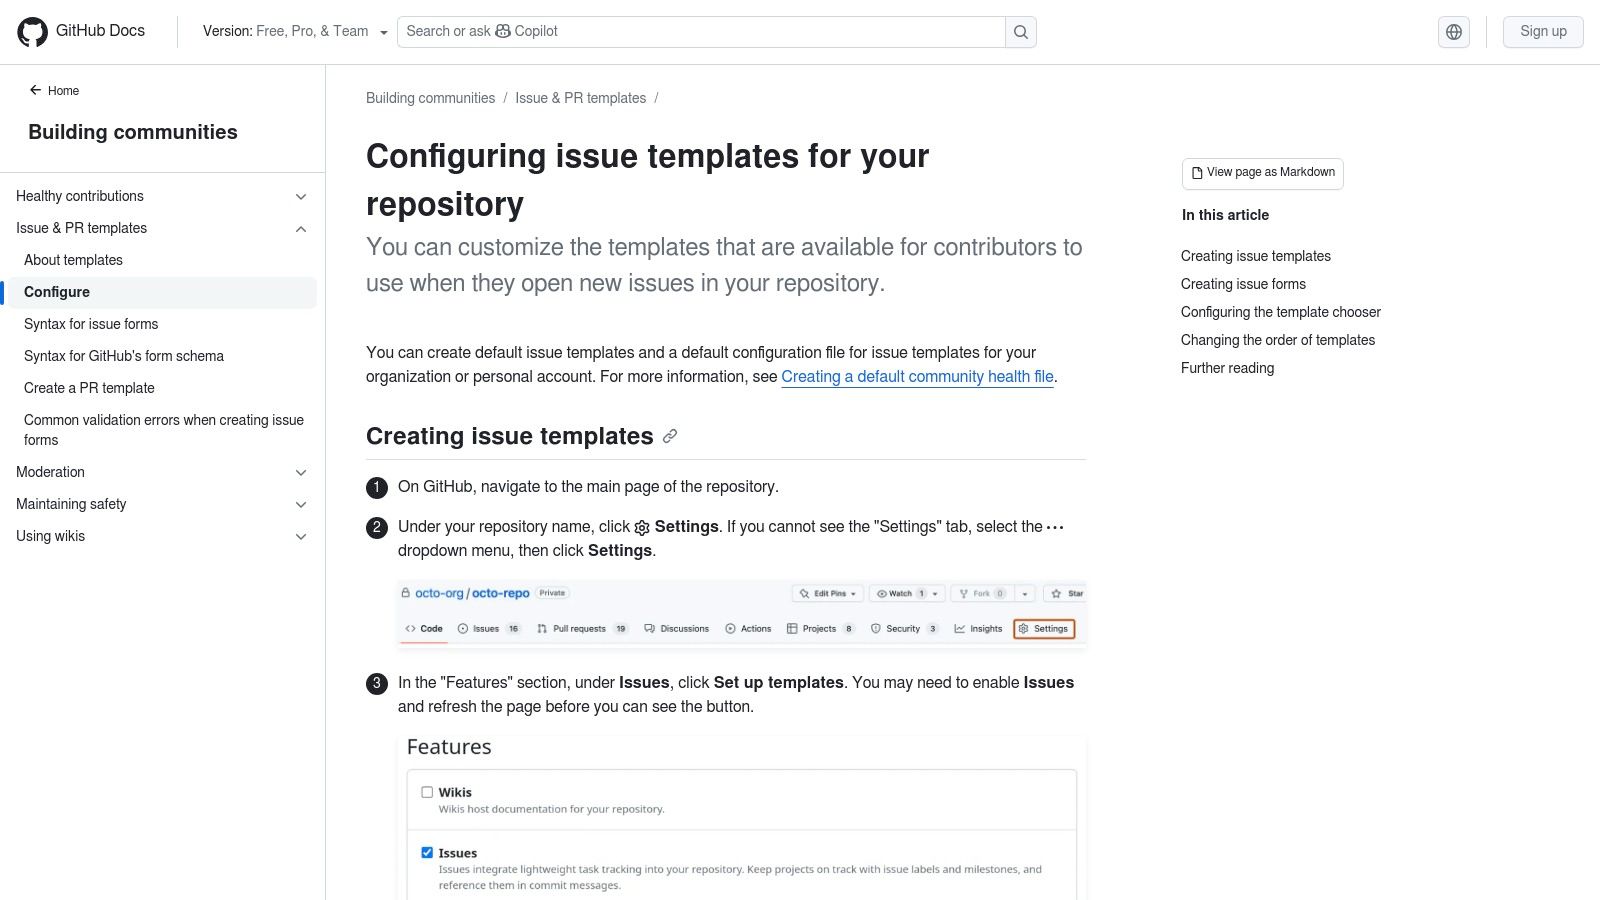1600x900 pixels.
Task: Click the search magnifier icon
Action: point(1020,31)
